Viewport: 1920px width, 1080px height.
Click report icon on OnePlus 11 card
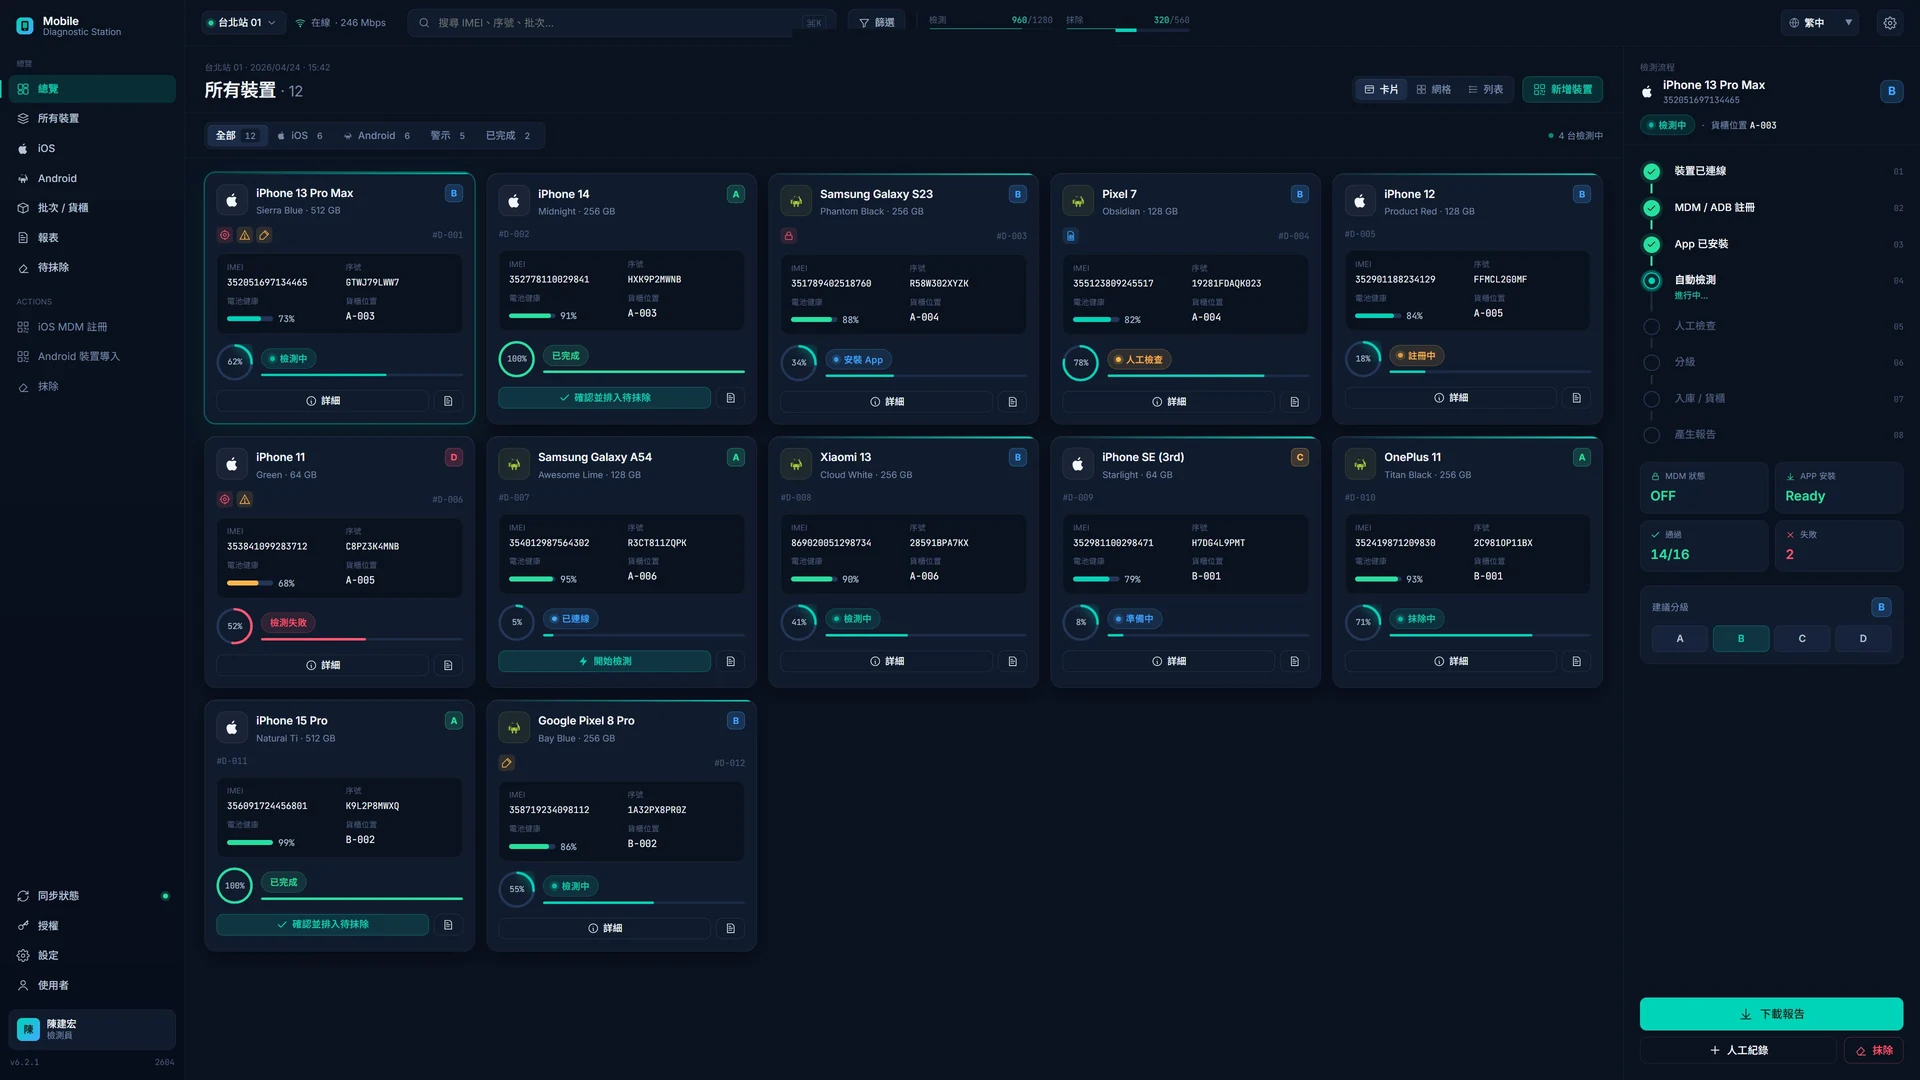pos(1576,661)
